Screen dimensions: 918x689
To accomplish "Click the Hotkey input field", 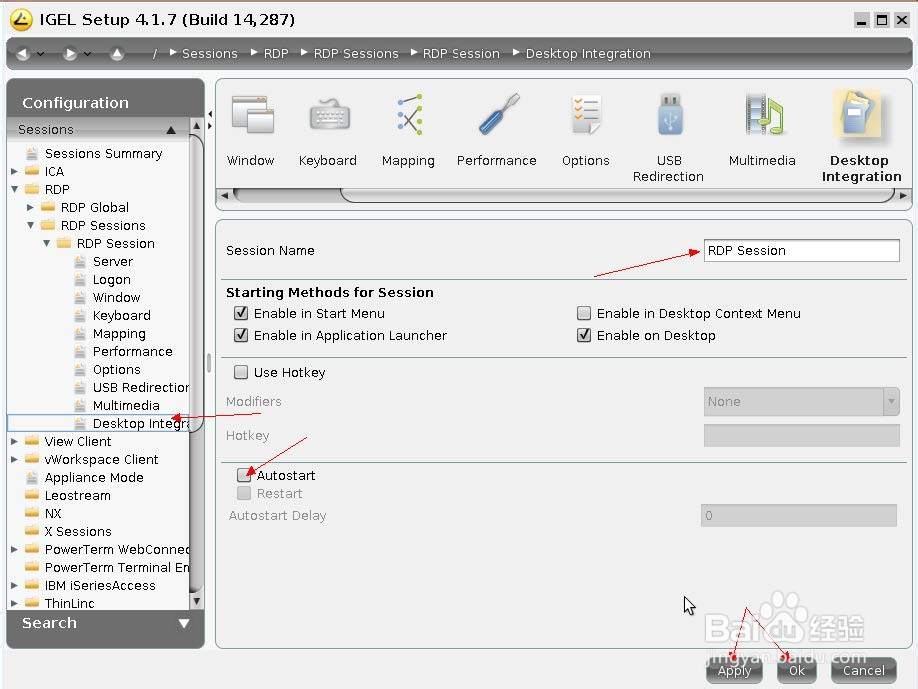I will (x=801, y=436).
